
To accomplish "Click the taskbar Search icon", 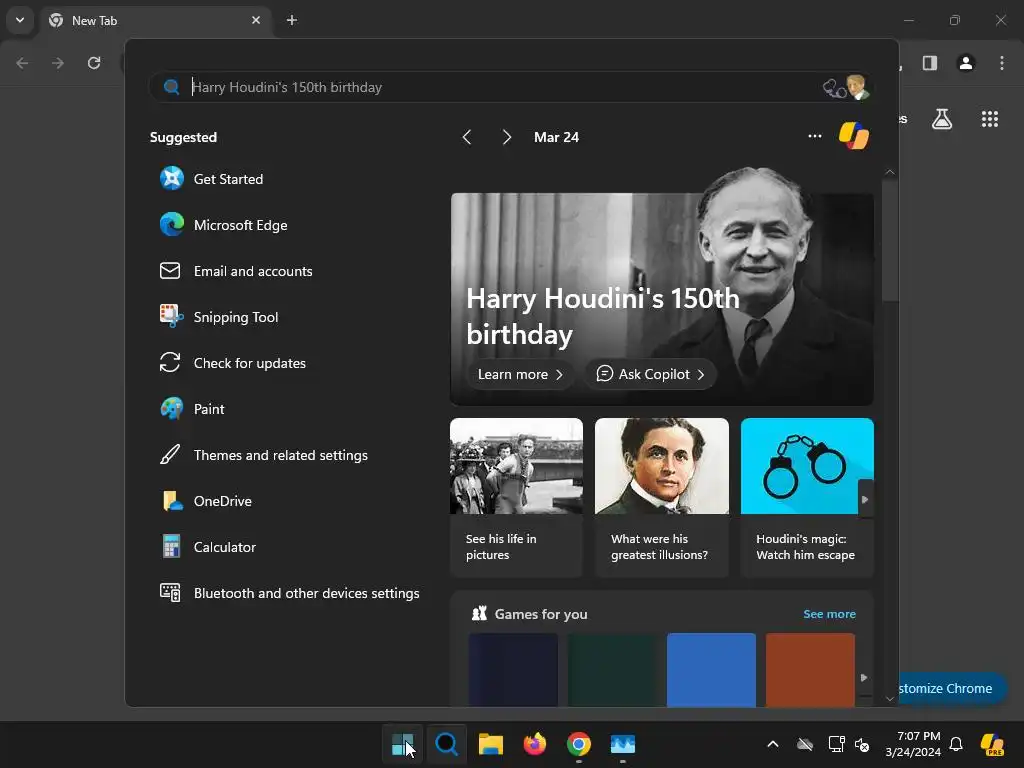I will [x=447, y=744].
